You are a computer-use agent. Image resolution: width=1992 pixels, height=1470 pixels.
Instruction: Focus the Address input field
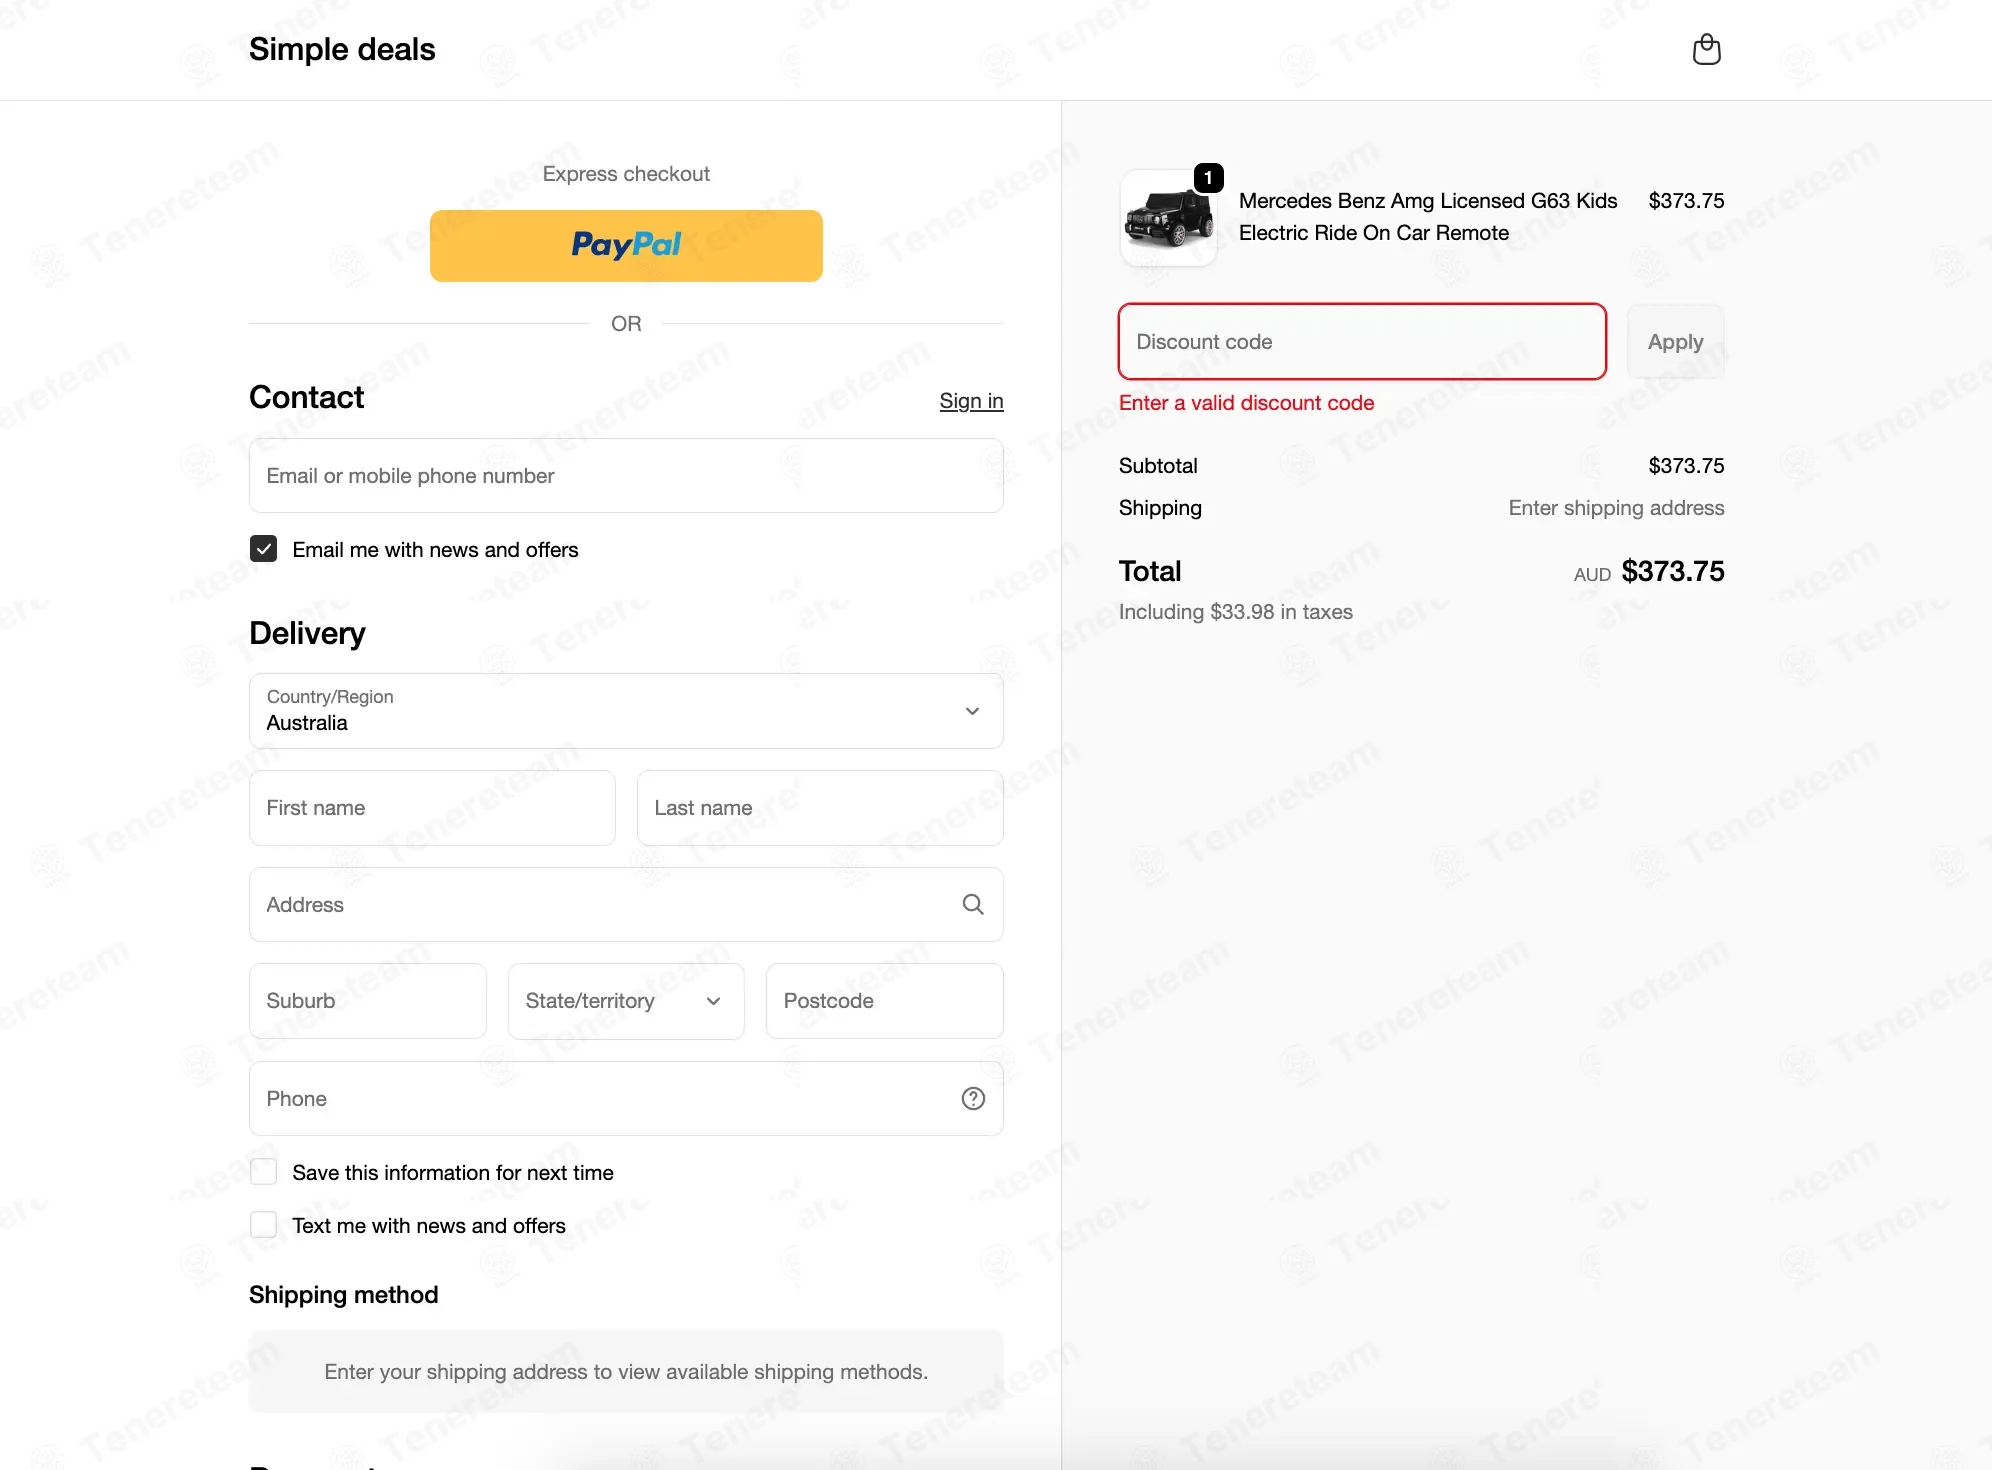[x=626, y=905]
